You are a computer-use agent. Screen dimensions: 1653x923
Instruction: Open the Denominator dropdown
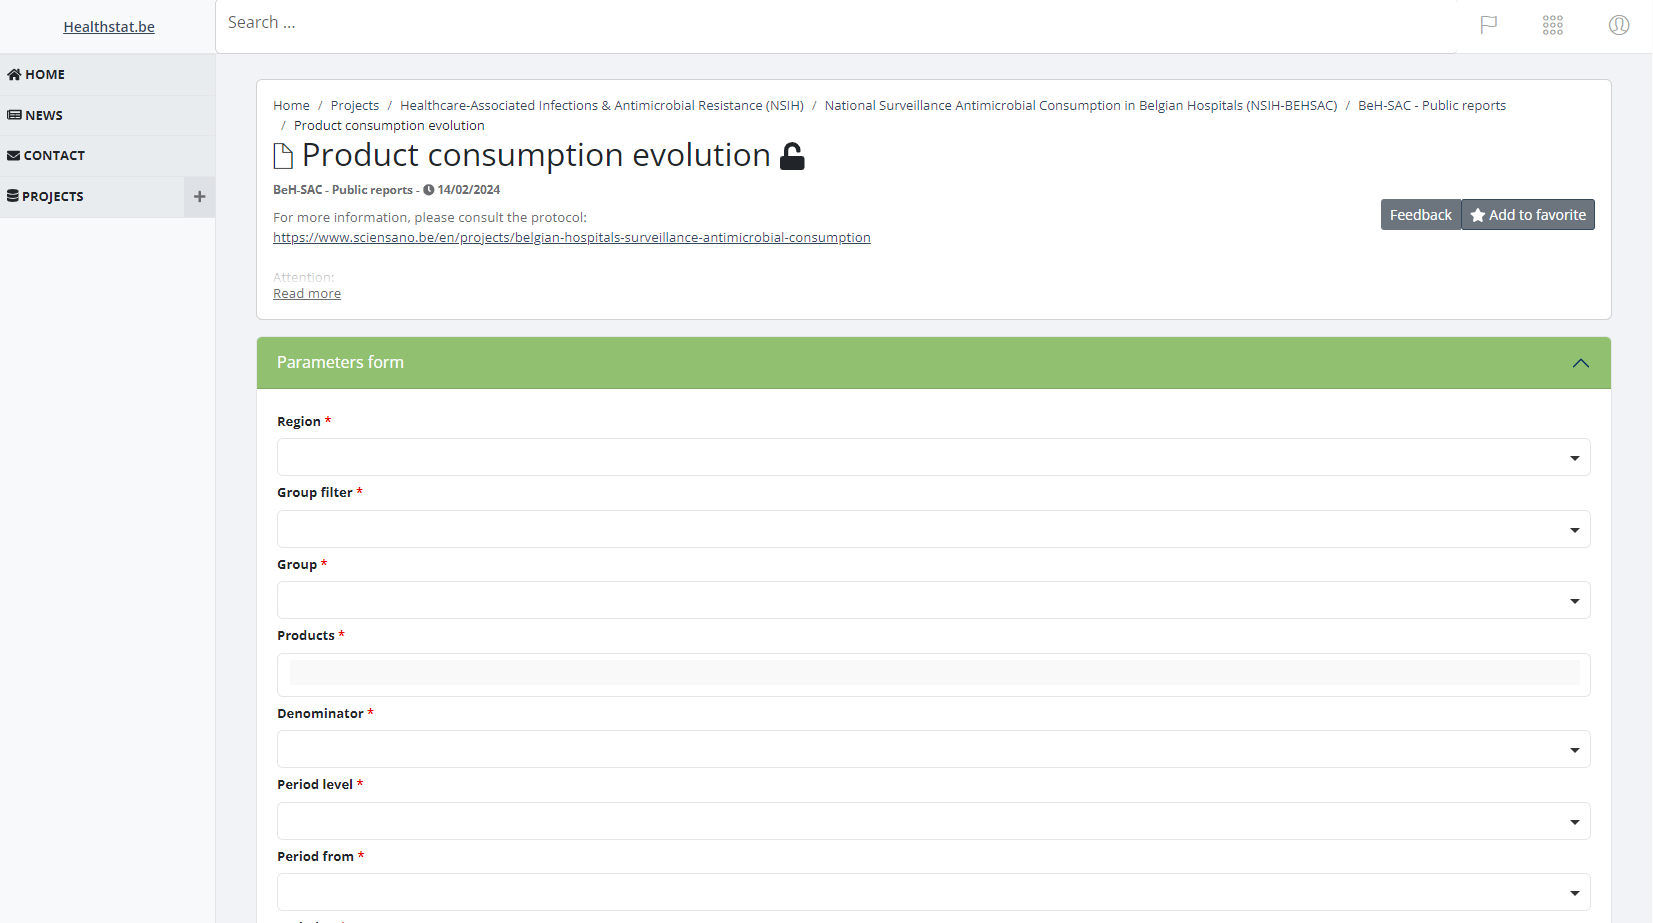click(933, 750)
